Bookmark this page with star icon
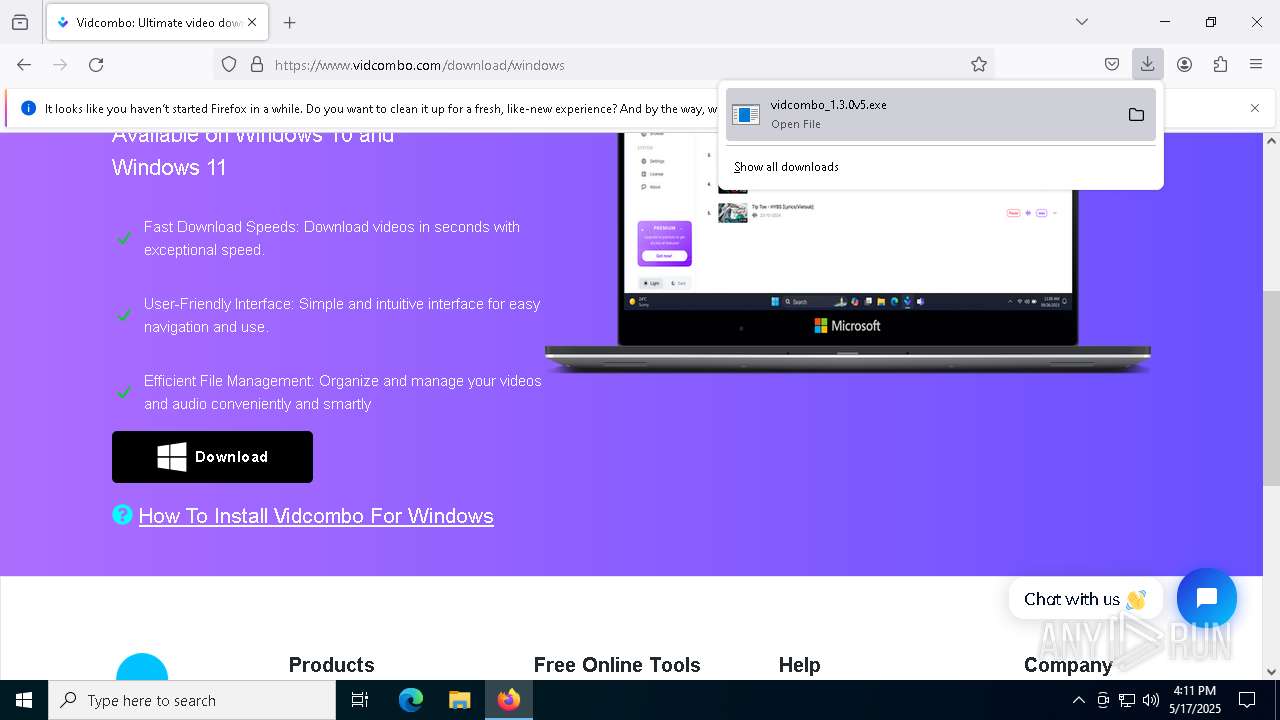Viewport: 1280px width, 720px height. point(979,64)
